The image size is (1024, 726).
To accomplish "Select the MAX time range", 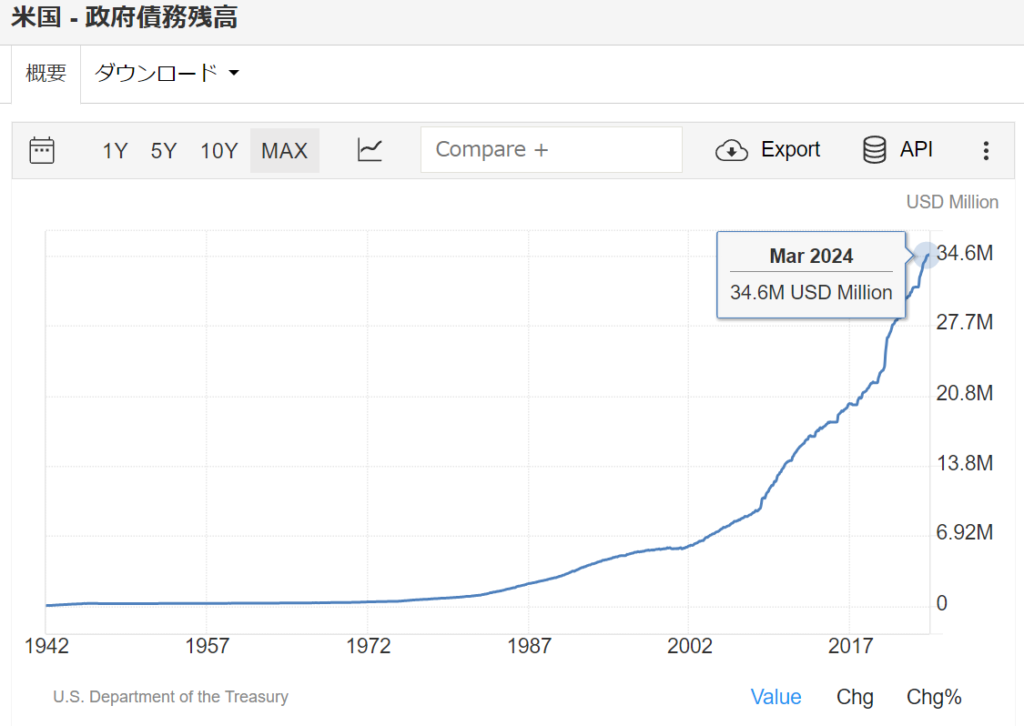I will tap(284, 151).
